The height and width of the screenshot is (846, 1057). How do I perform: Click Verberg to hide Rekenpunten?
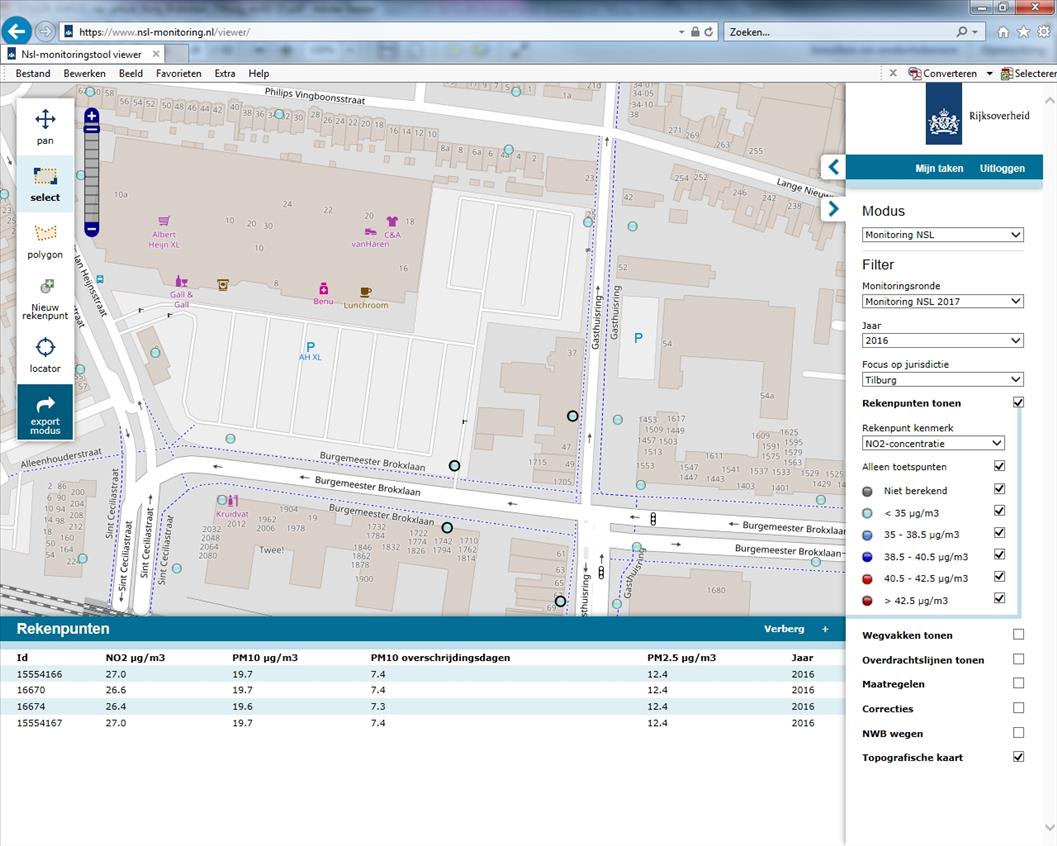click(784, 629)
